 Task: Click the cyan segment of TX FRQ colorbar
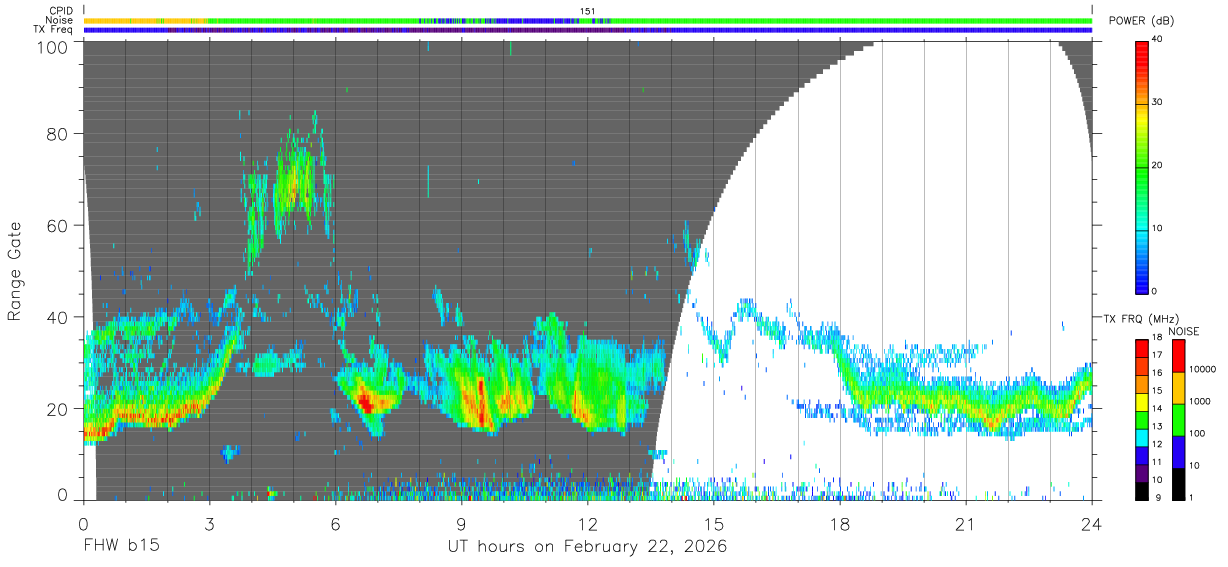click(x=1142, y=436)
